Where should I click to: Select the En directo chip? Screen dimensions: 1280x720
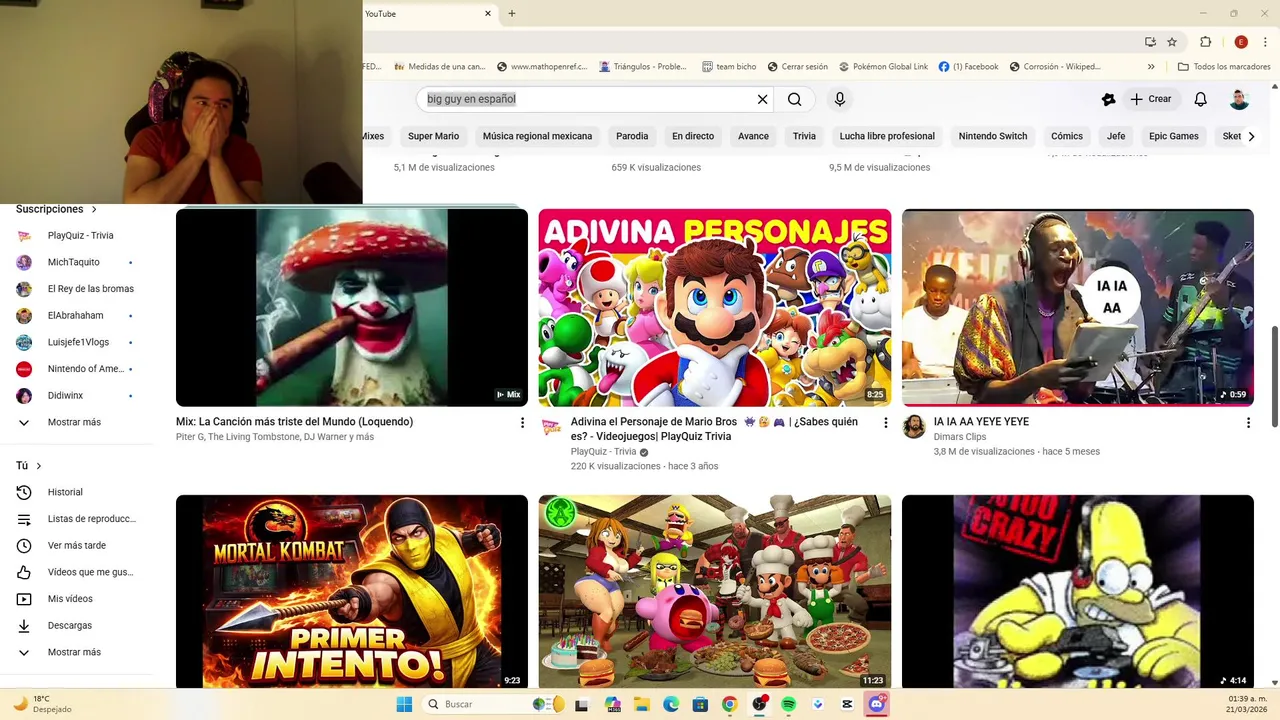[693, 136]
